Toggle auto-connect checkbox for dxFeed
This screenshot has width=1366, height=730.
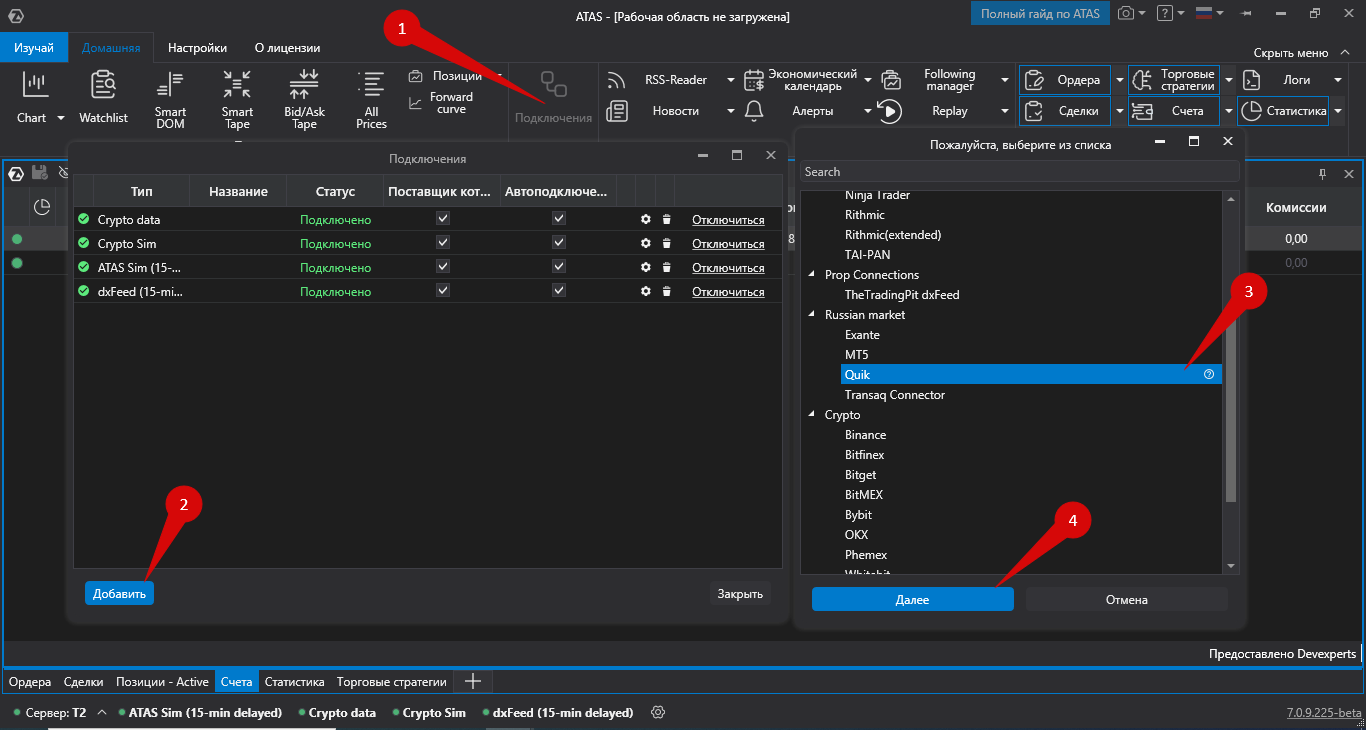559,290
